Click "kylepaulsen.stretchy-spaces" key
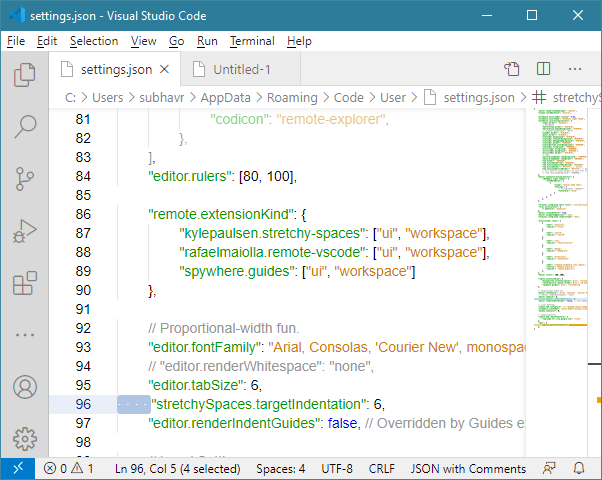The width and height of the screenshot is (602, 480). pos(272,233)
